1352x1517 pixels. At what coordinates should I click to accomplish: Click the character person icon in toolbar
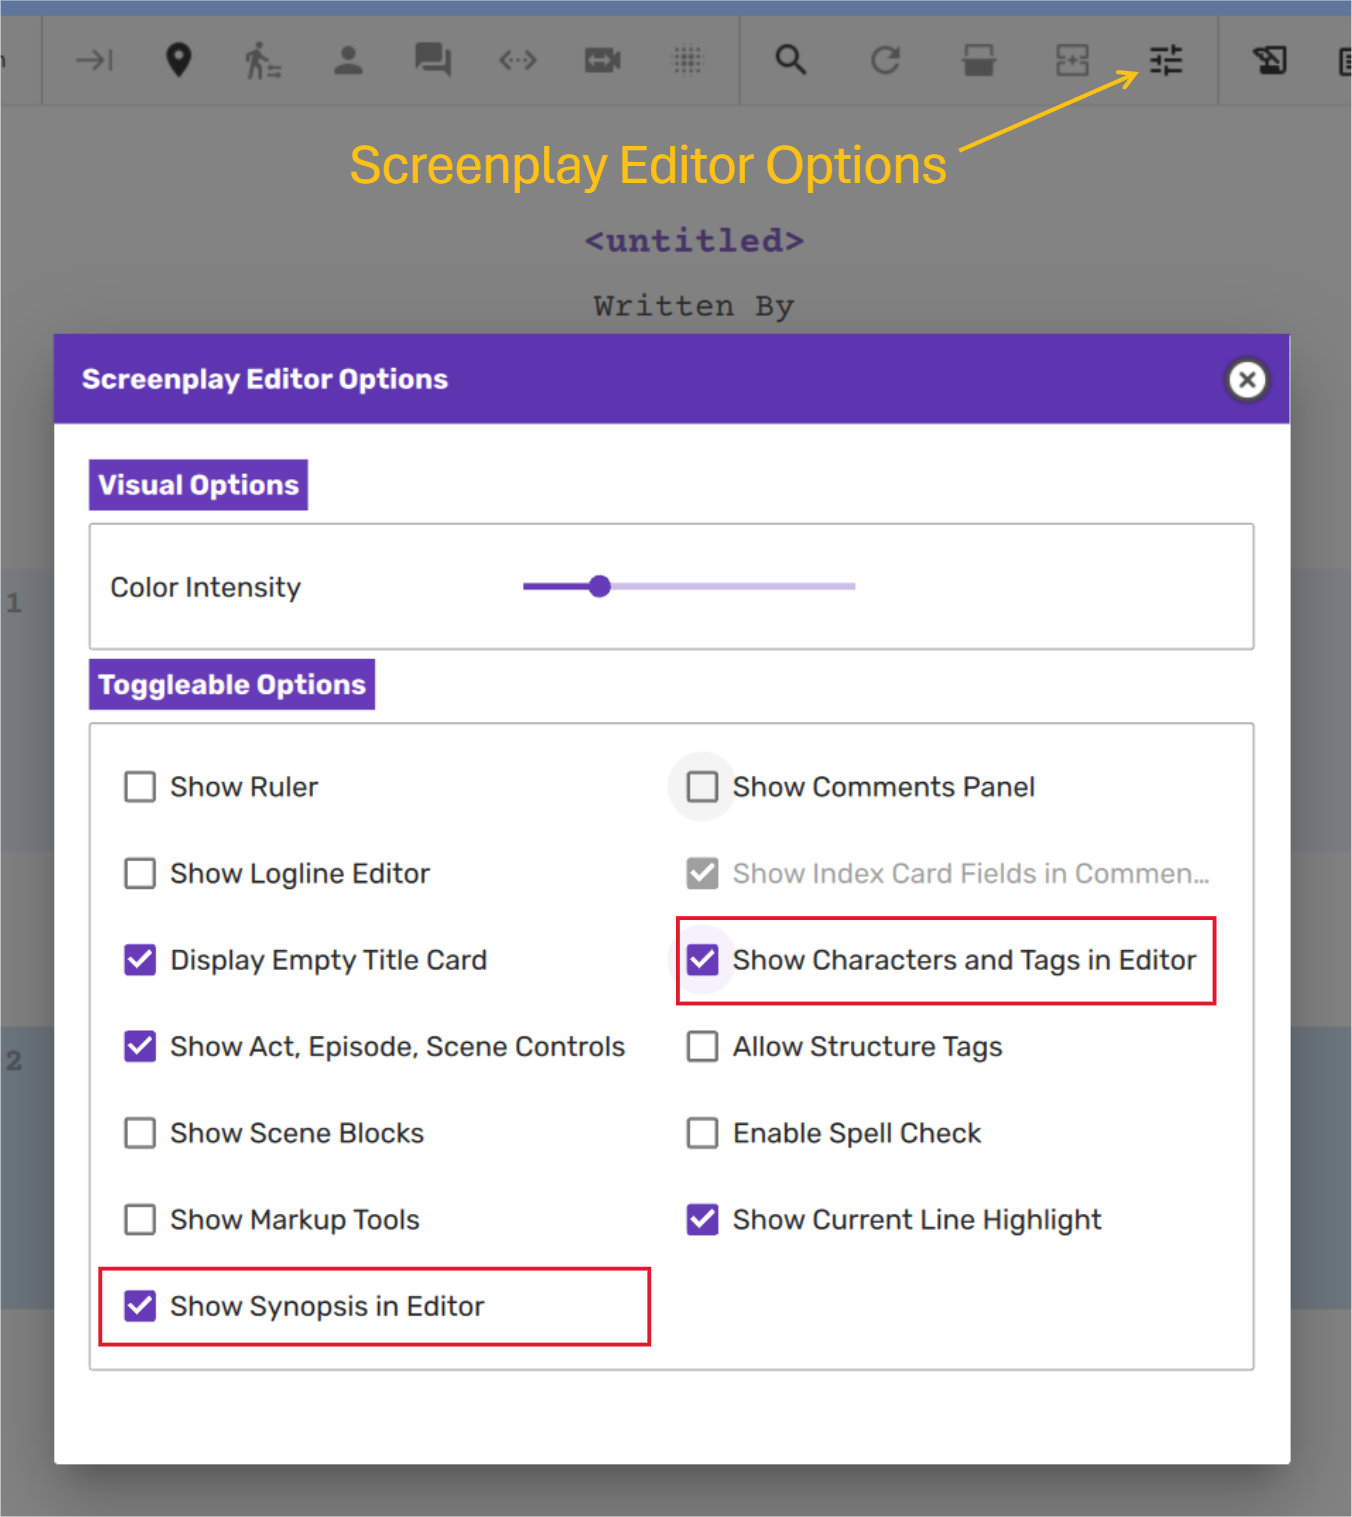click(x=348, y=60)
